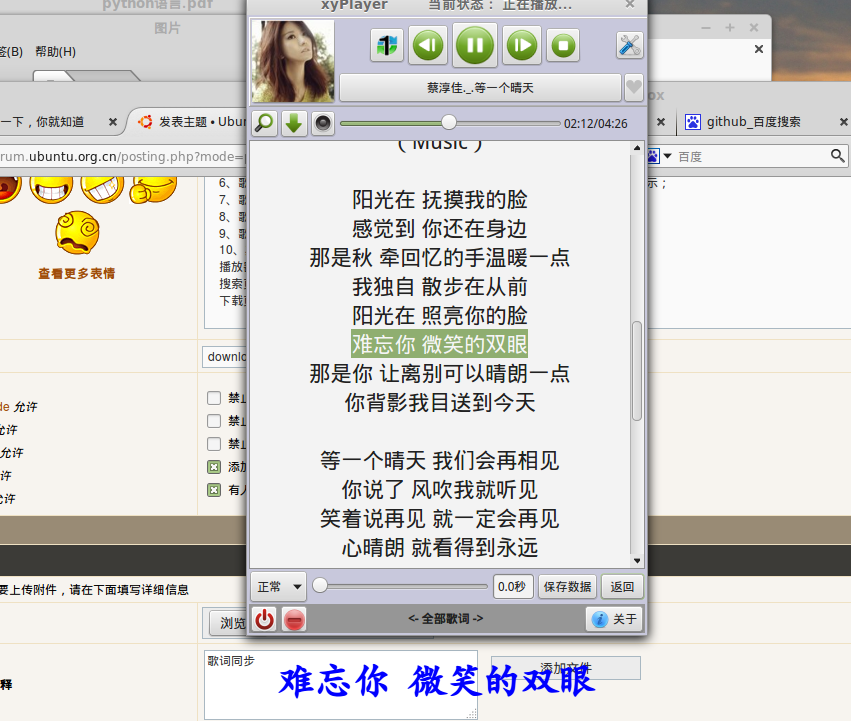
Task: Click the 返回 button in xyPlayer
Action: tap(622, 586)
